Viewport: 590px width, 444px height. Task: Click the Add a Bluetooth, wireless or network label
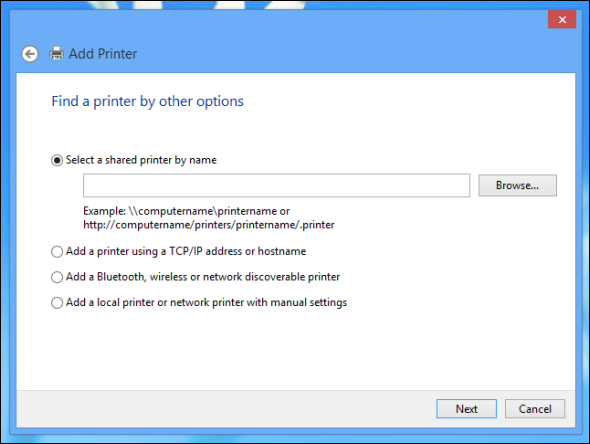coord(203,277)
